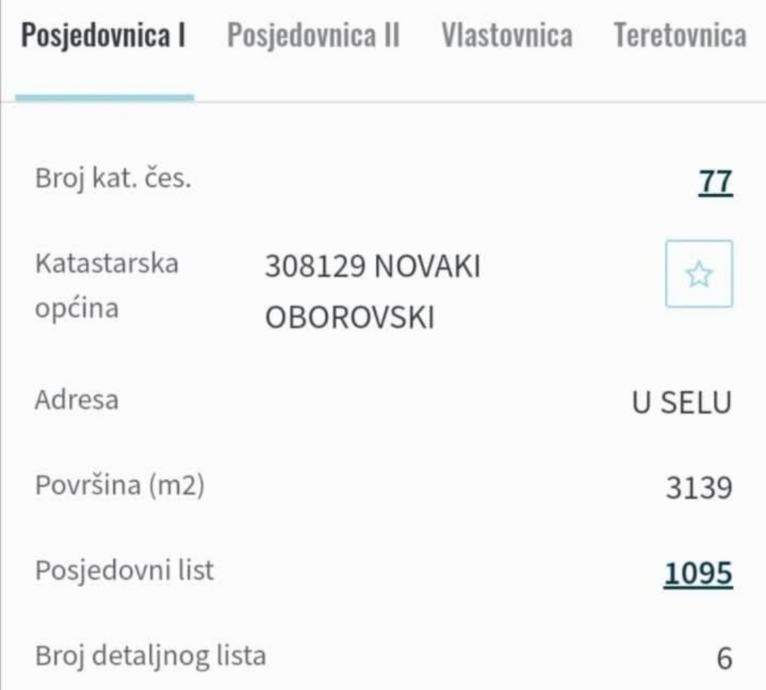Click the word općina in the label
This screenshot has height=690, width=766.
(77, 307)
